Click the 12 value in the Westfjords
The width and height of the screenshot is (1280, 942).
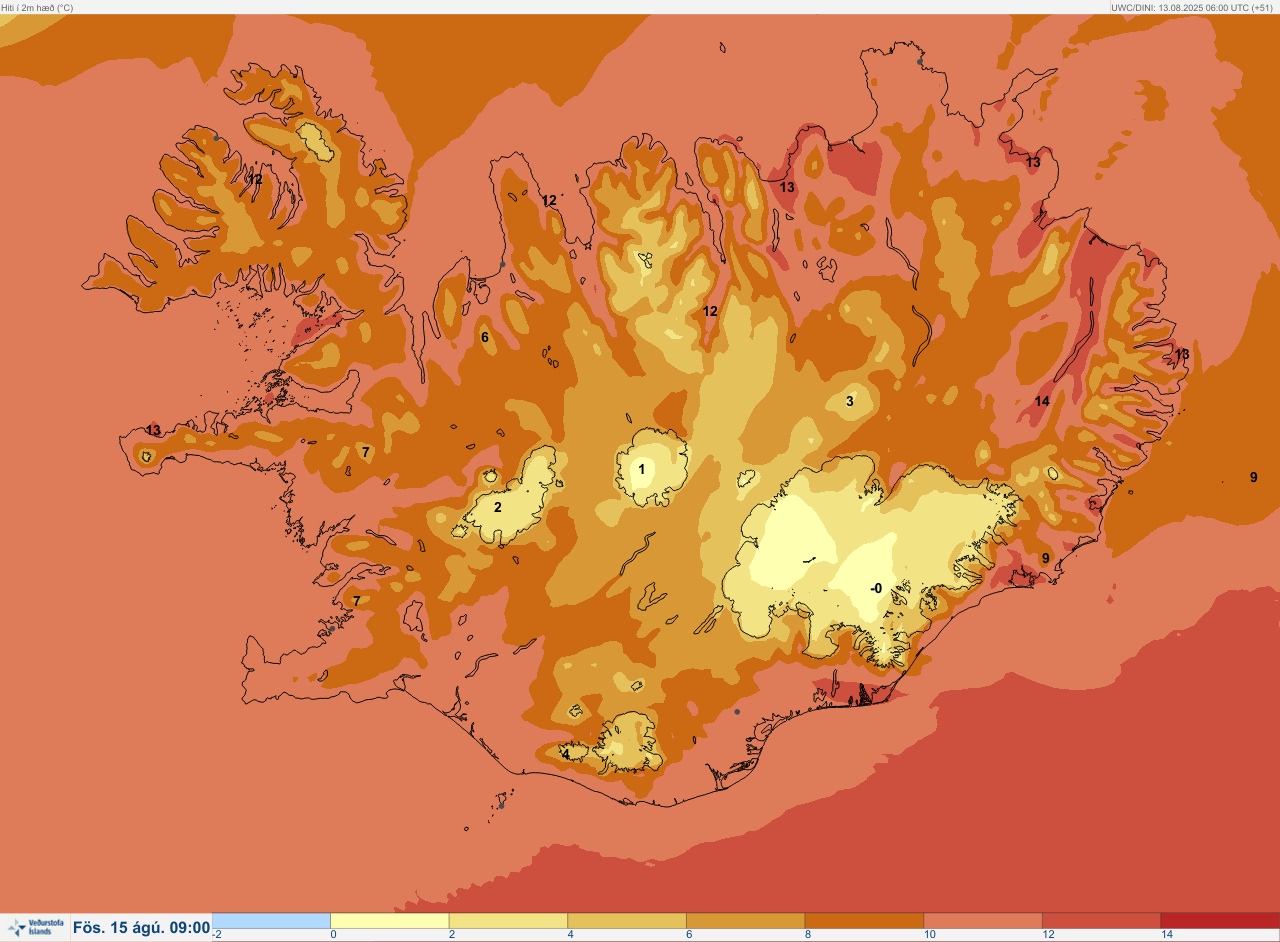[x=255, y=179]
